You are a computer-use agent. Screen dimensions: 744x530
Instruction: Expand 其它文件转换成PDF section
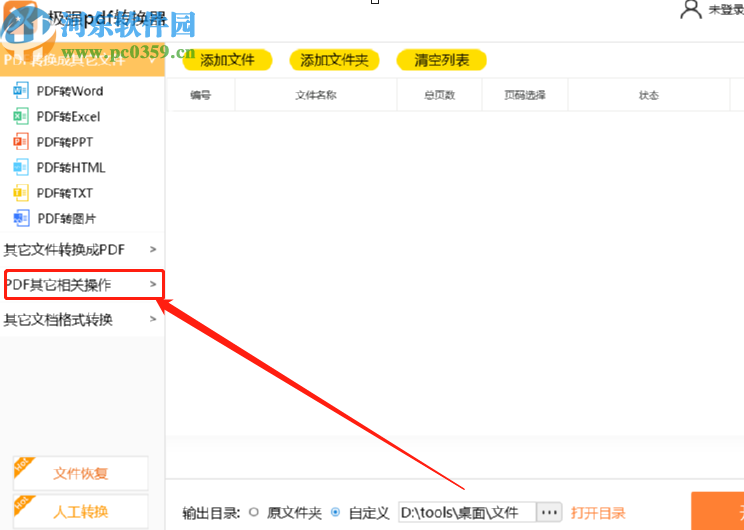point(83,250)
